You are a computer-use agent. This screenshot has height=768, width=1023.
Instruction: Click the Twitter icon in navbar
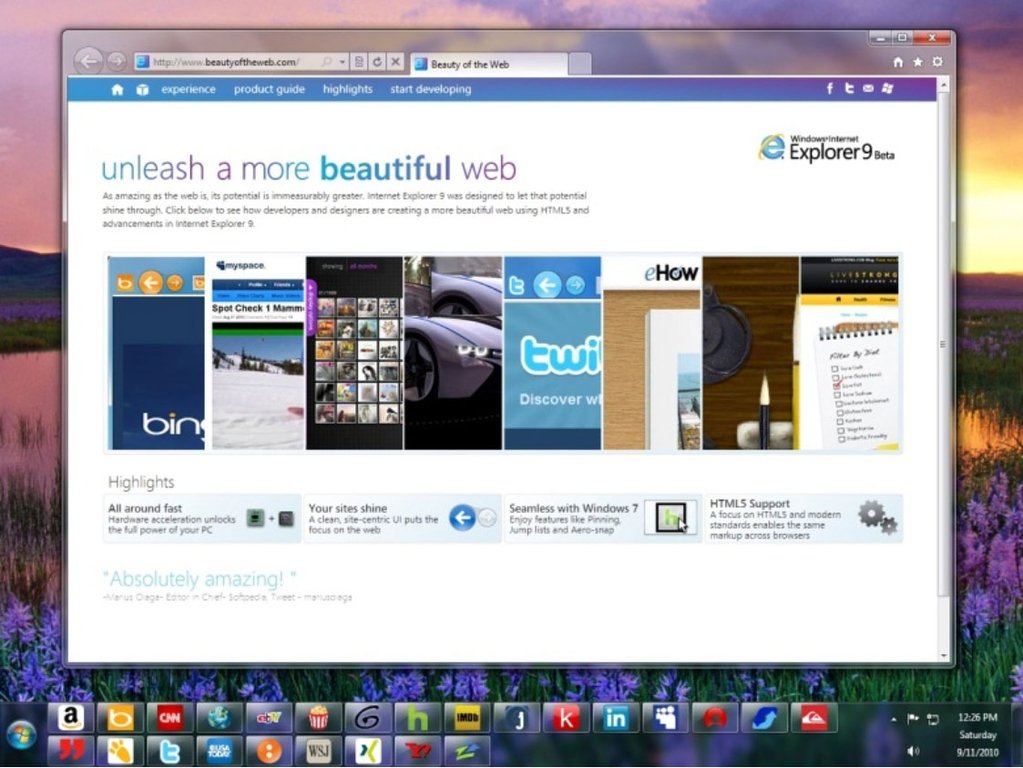click(849, 89)
